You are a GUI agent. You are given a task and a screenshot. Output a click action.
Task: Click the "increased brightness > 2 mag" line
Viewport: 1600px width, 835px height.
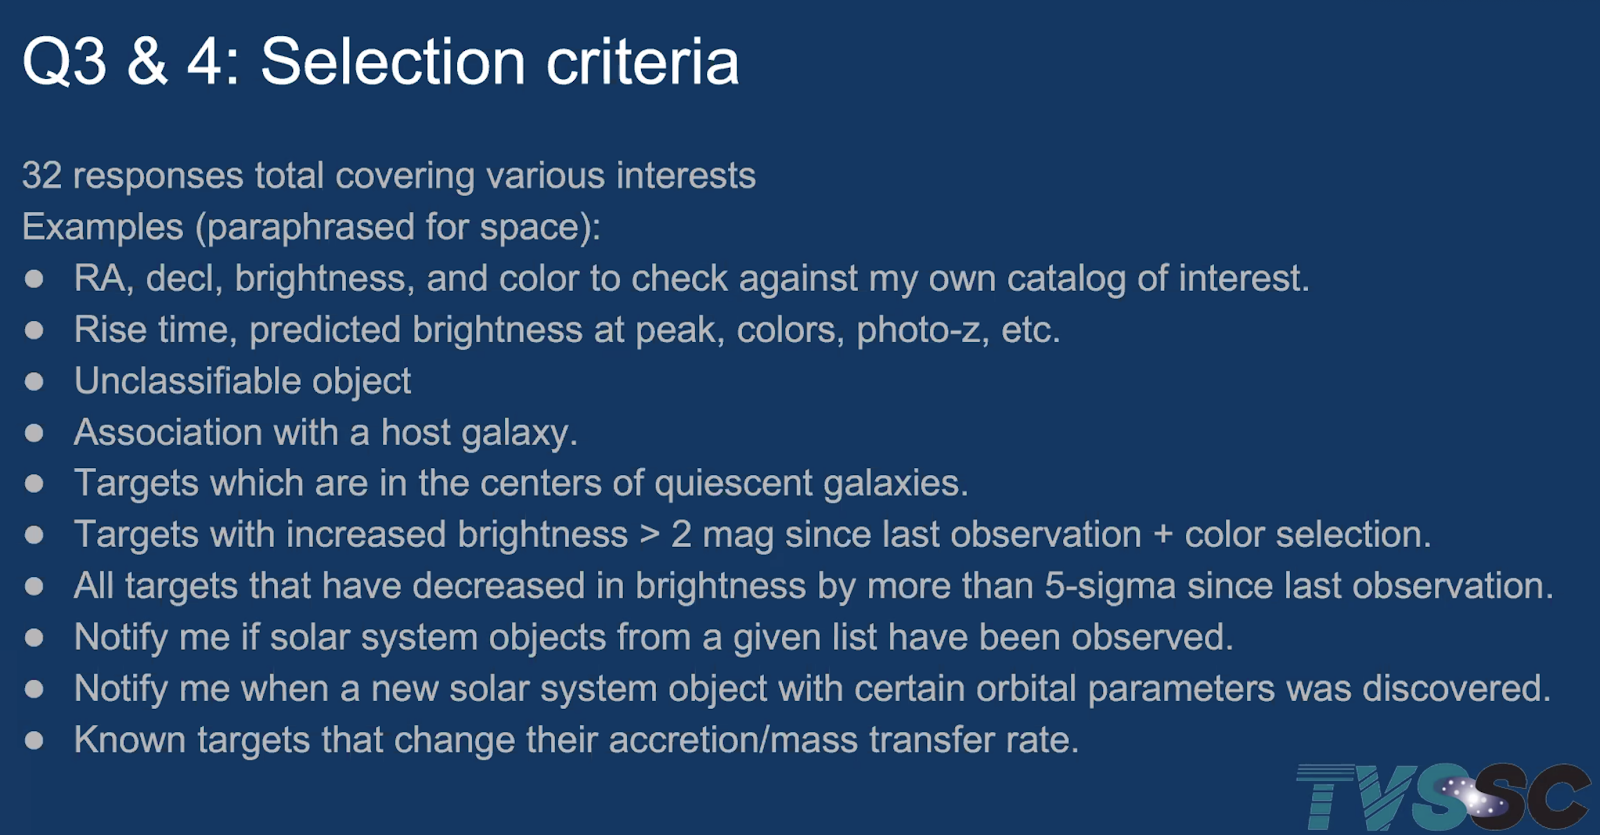(752, 534)
